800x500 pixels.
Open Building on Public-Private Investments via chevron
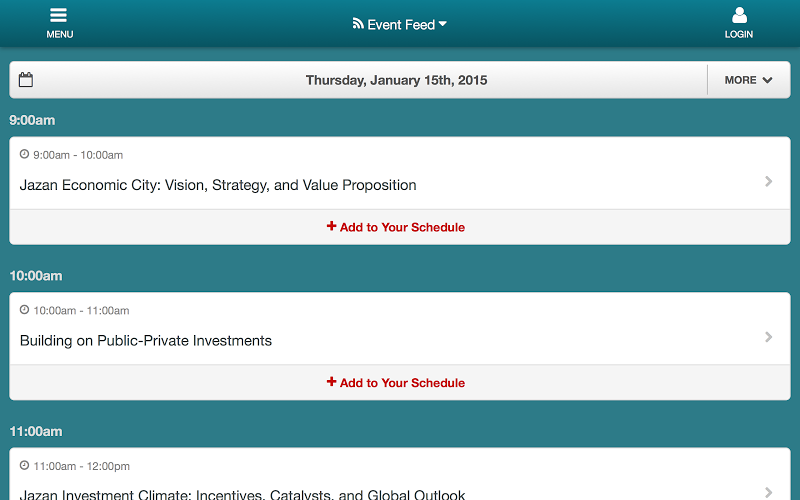click(x=768, y=337)
